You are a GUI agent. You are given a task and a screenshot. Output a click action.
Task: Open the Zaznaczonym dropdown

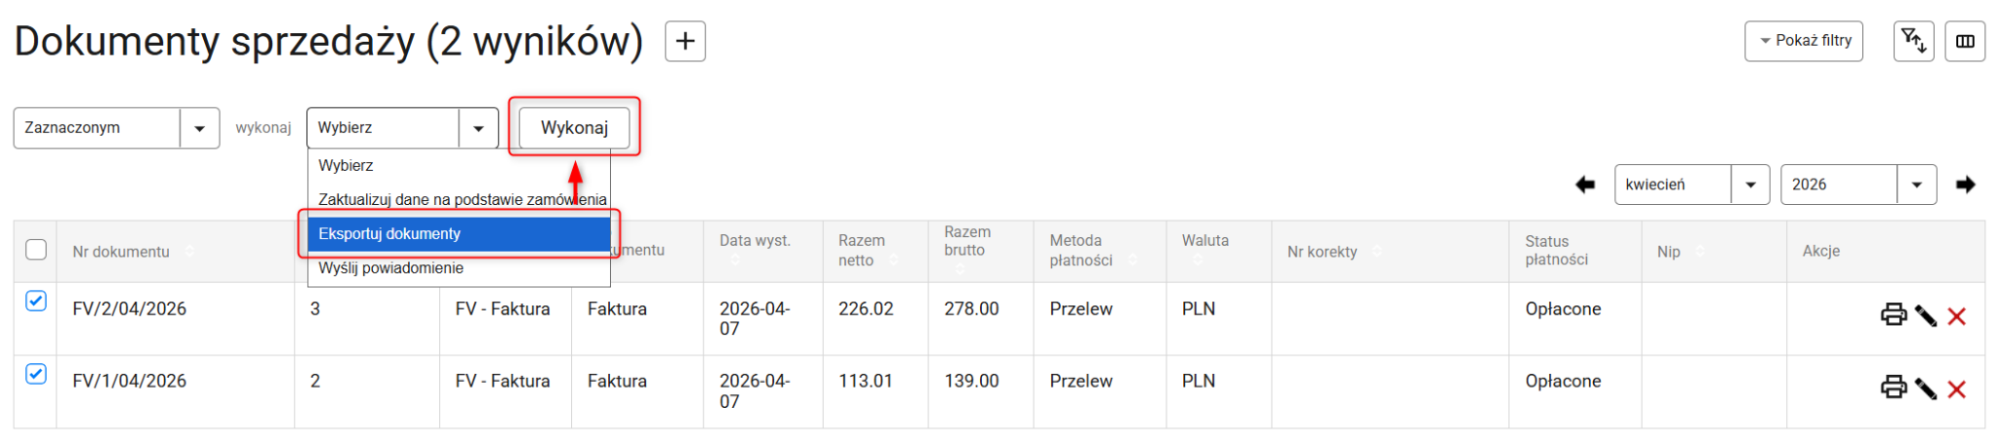tap(116, 128)
